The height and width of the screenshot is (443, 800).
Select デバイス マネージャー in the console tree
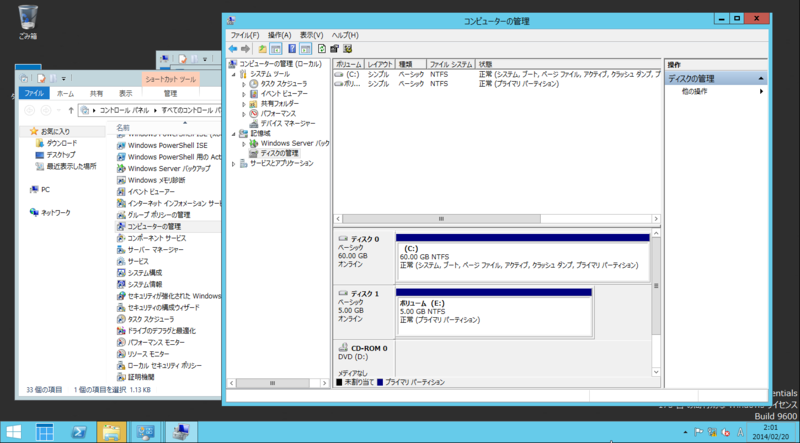[x=287, y=124]
